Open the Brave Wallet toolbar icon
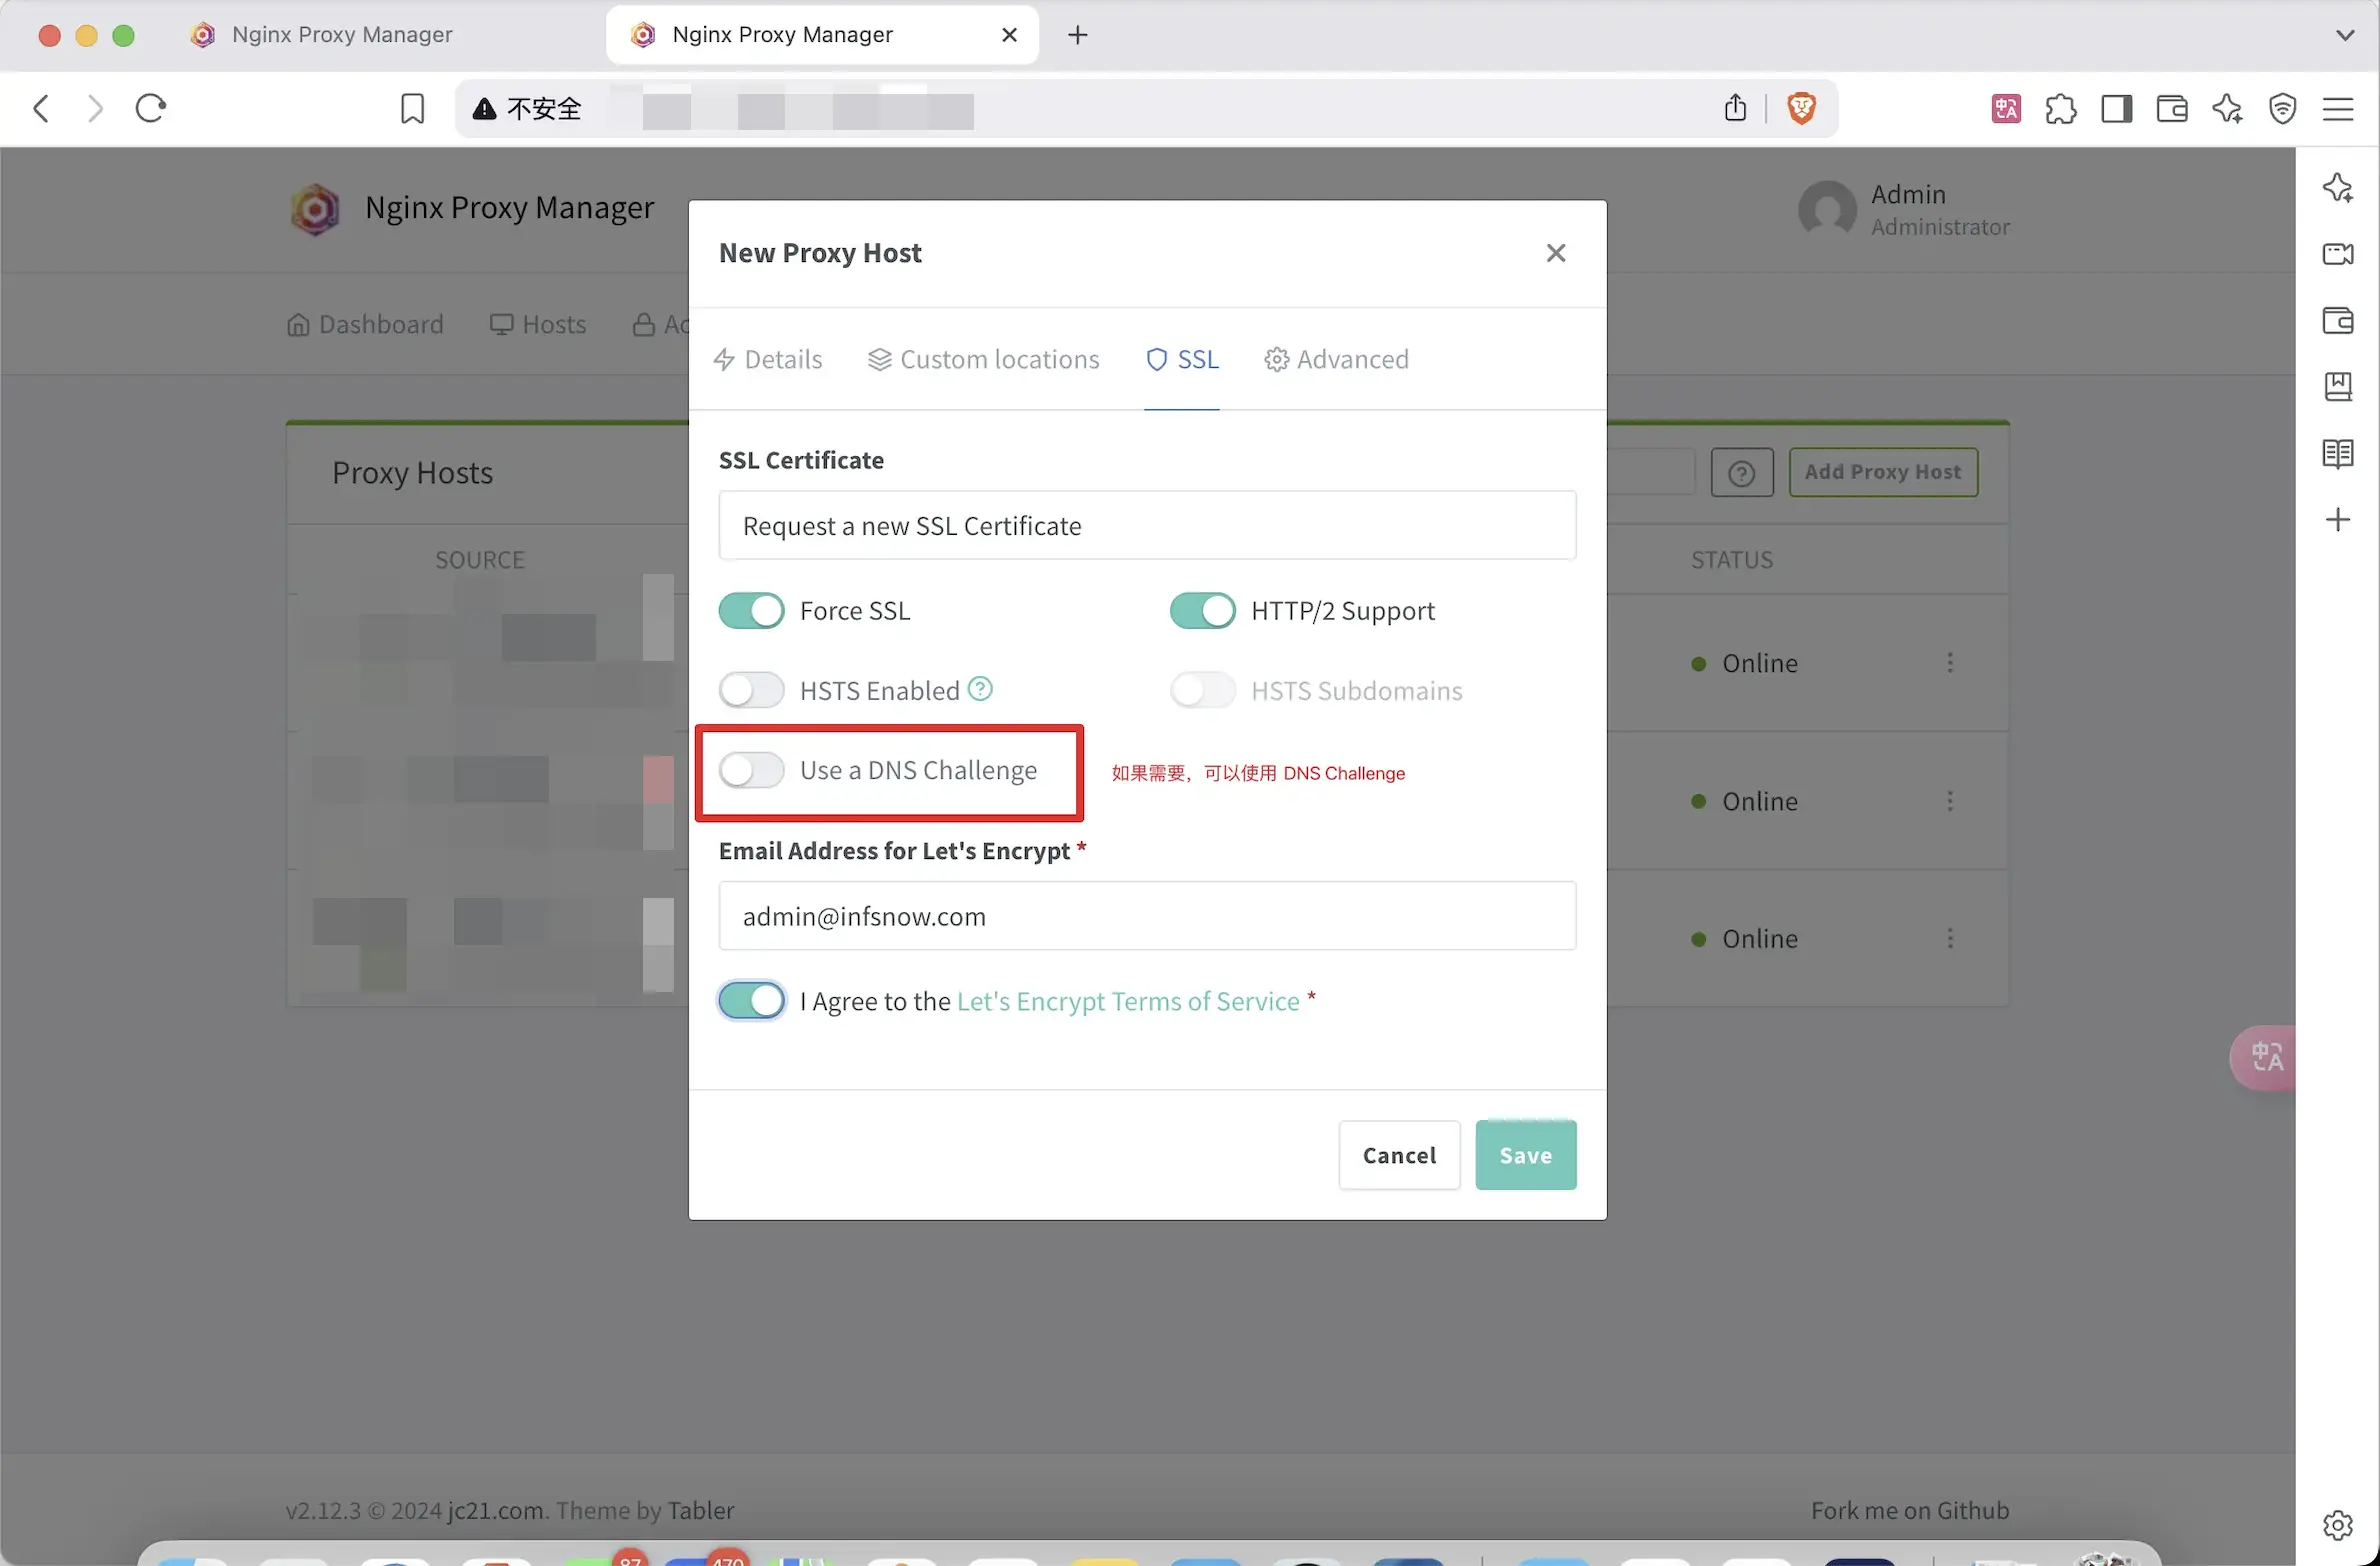 [2172, 108]
